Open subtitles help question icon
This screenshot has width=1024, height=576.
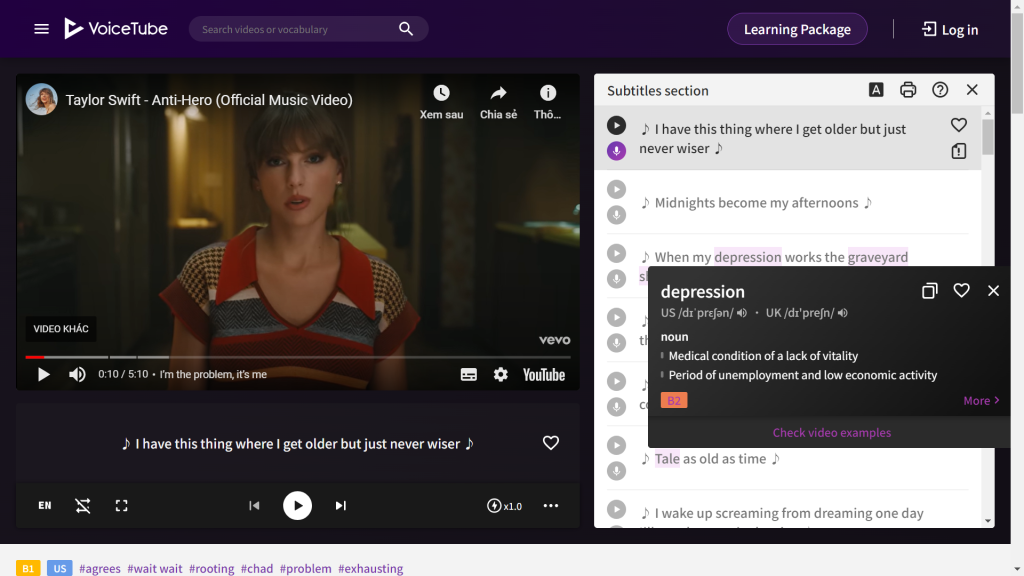[x=940, y=90]
